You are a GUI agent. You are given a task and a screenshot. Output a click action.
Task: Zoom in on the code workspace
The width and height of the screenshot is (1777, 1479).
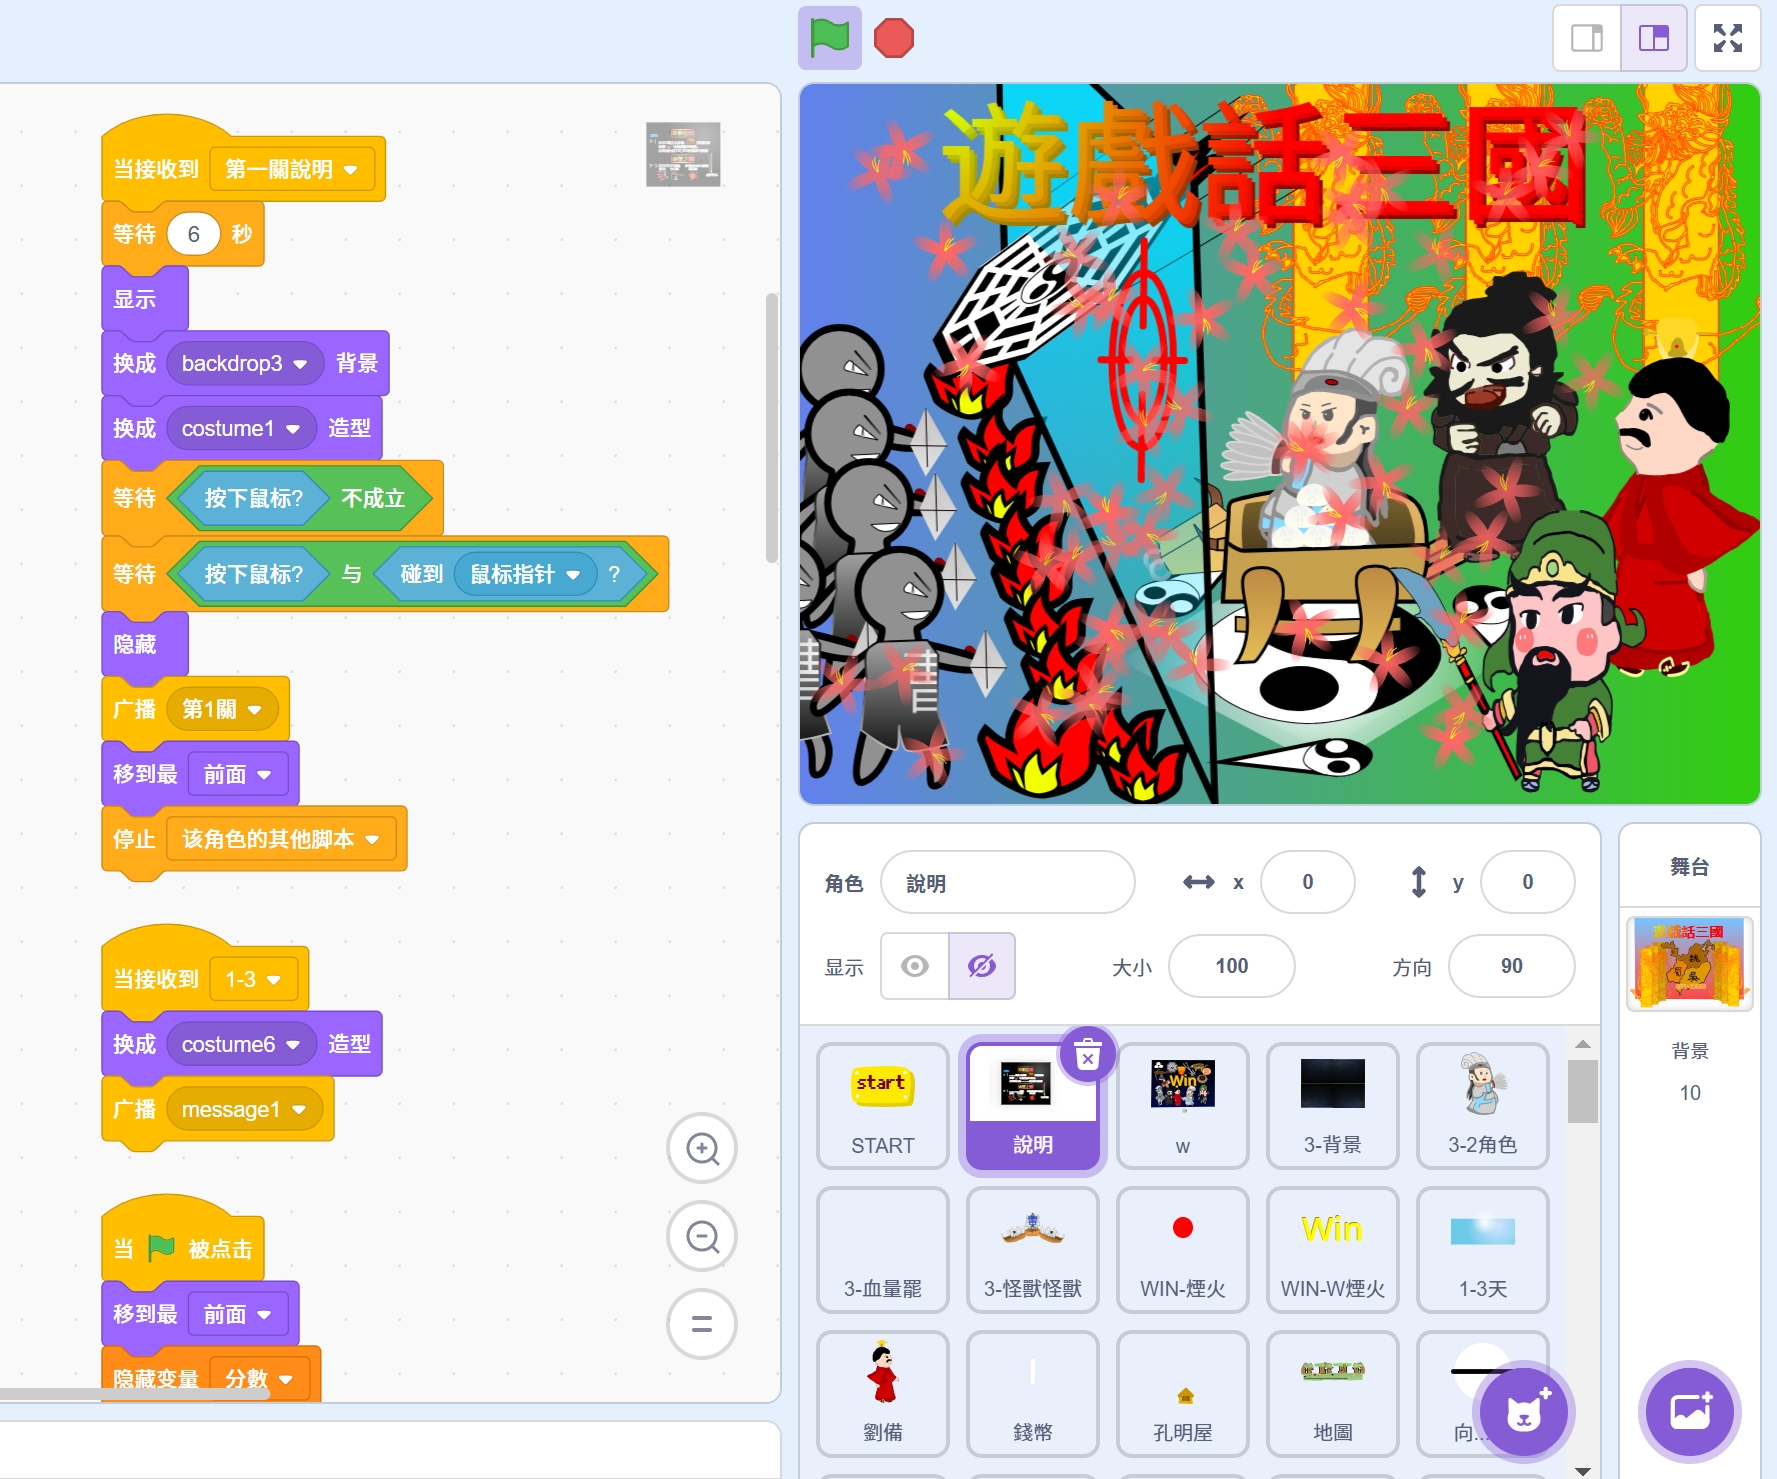tap(702, 1149)
